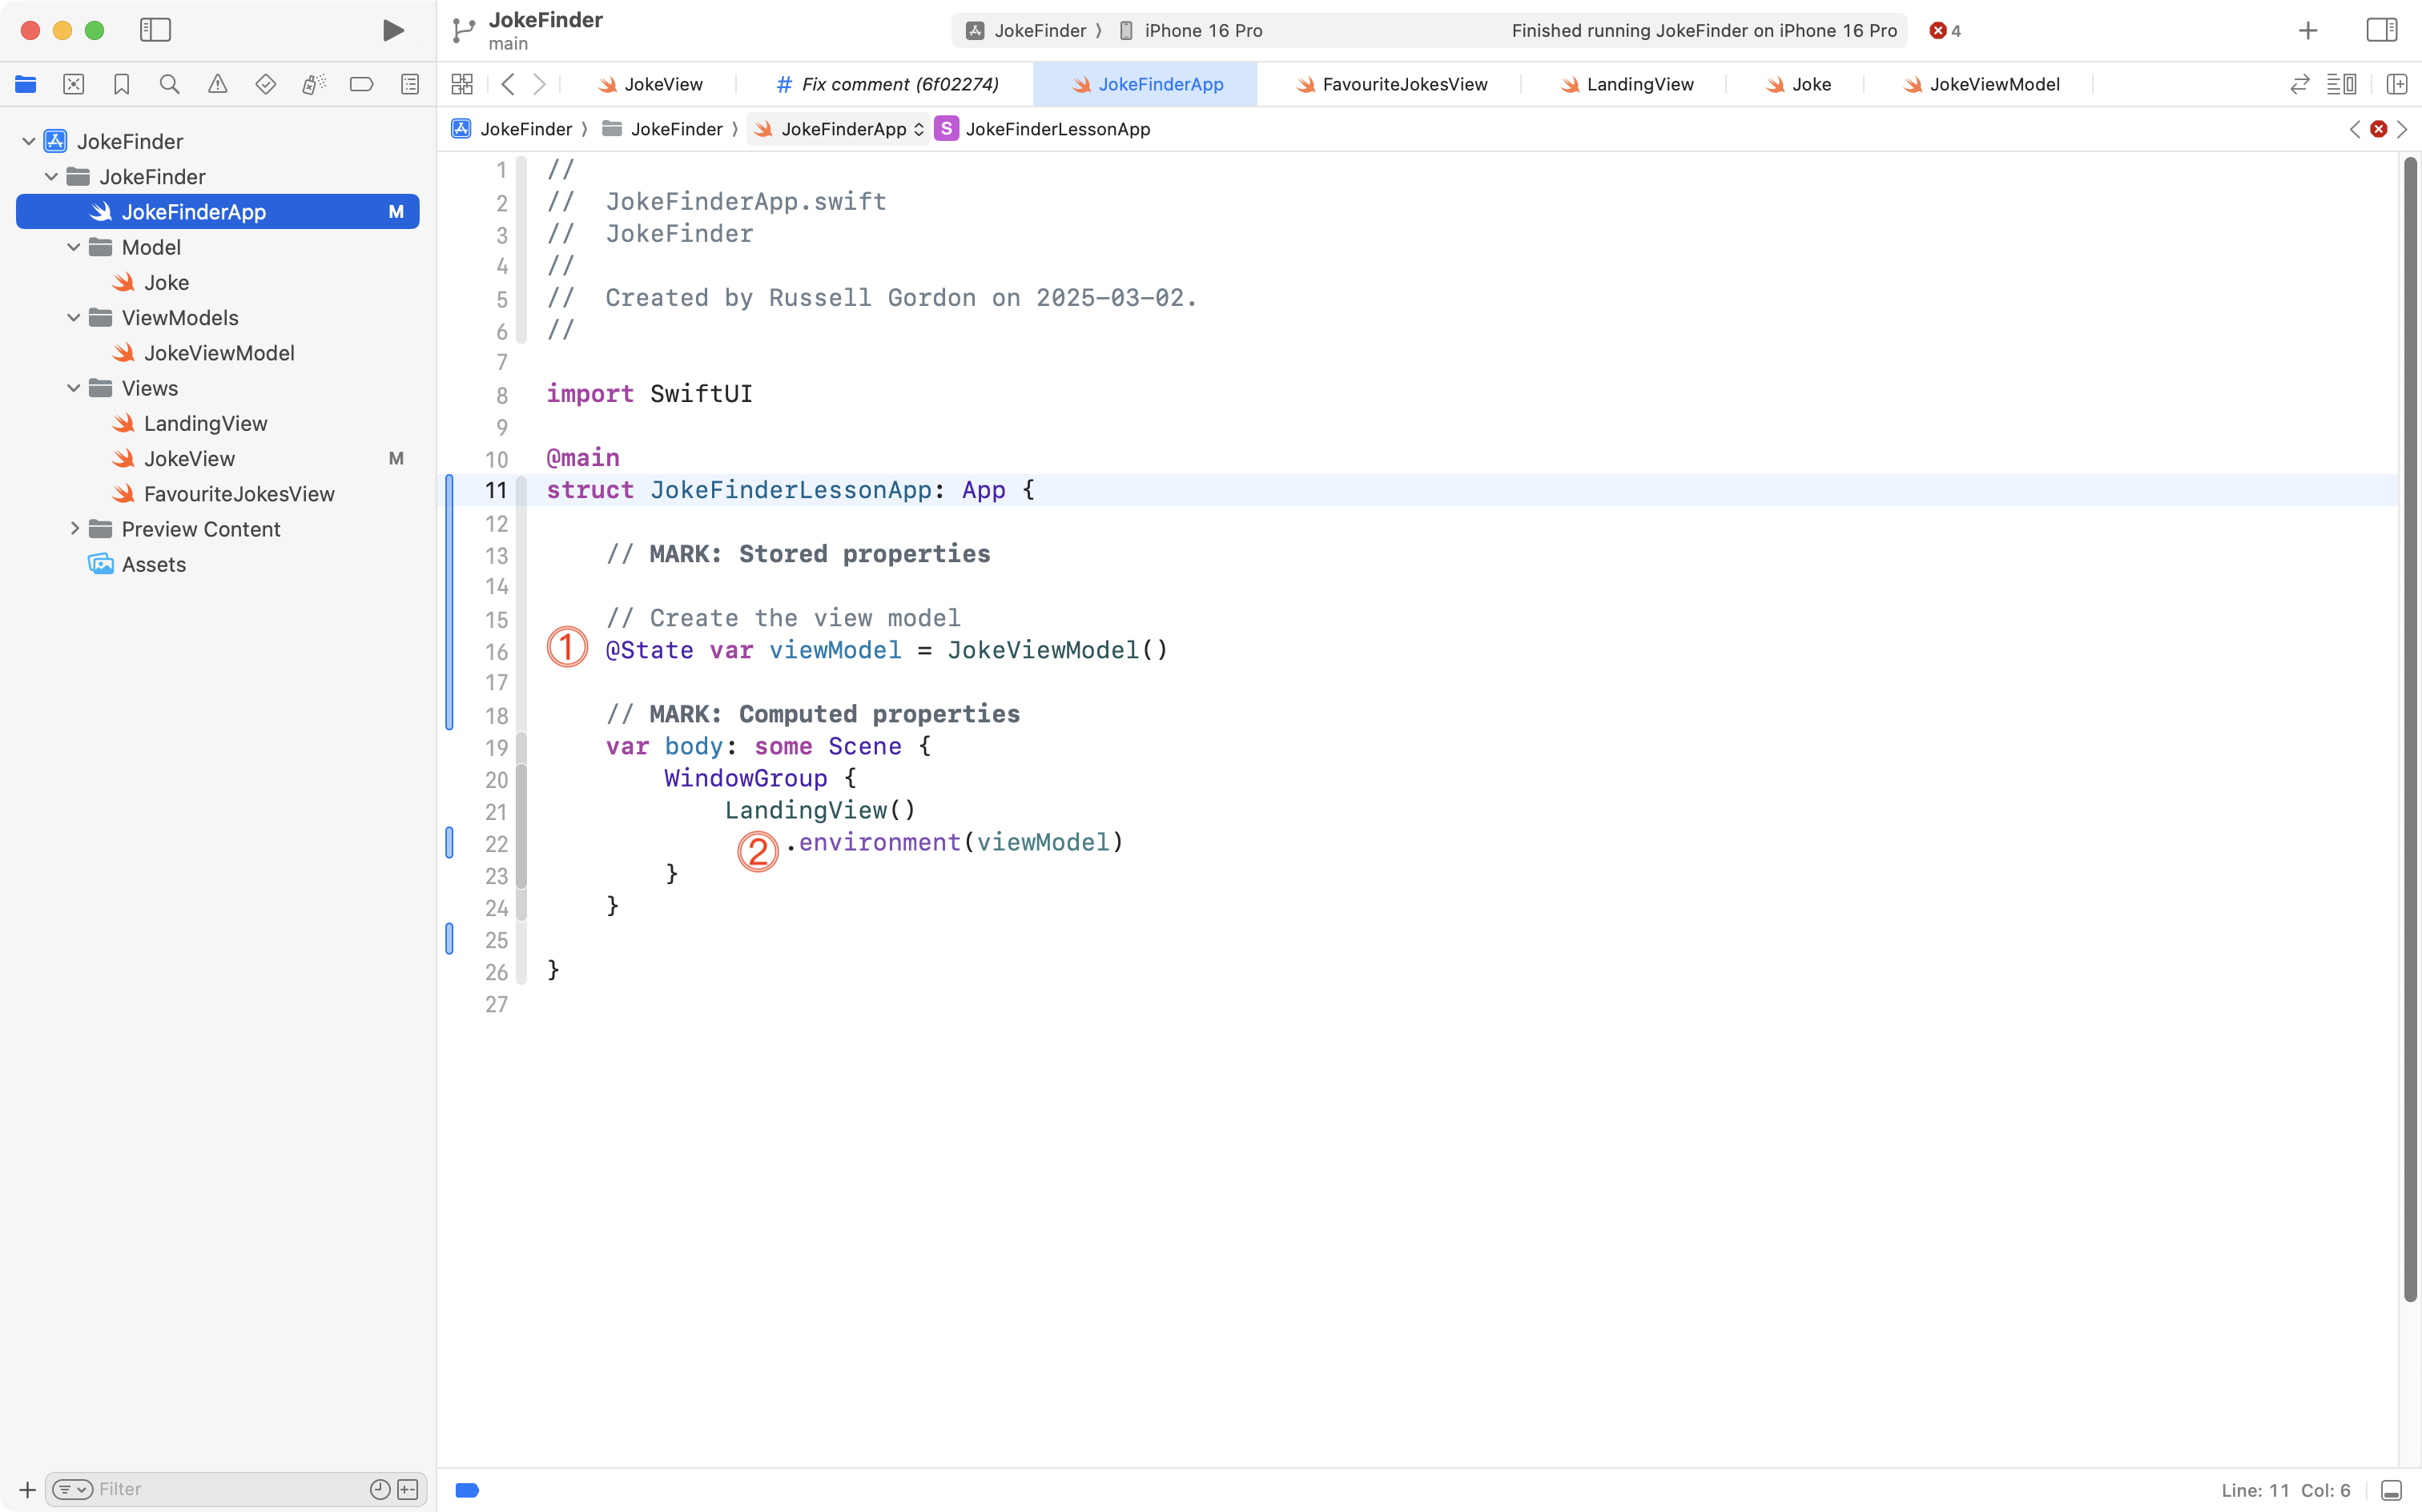Open the Test navigator diamond icon

(x=265, y=85)
